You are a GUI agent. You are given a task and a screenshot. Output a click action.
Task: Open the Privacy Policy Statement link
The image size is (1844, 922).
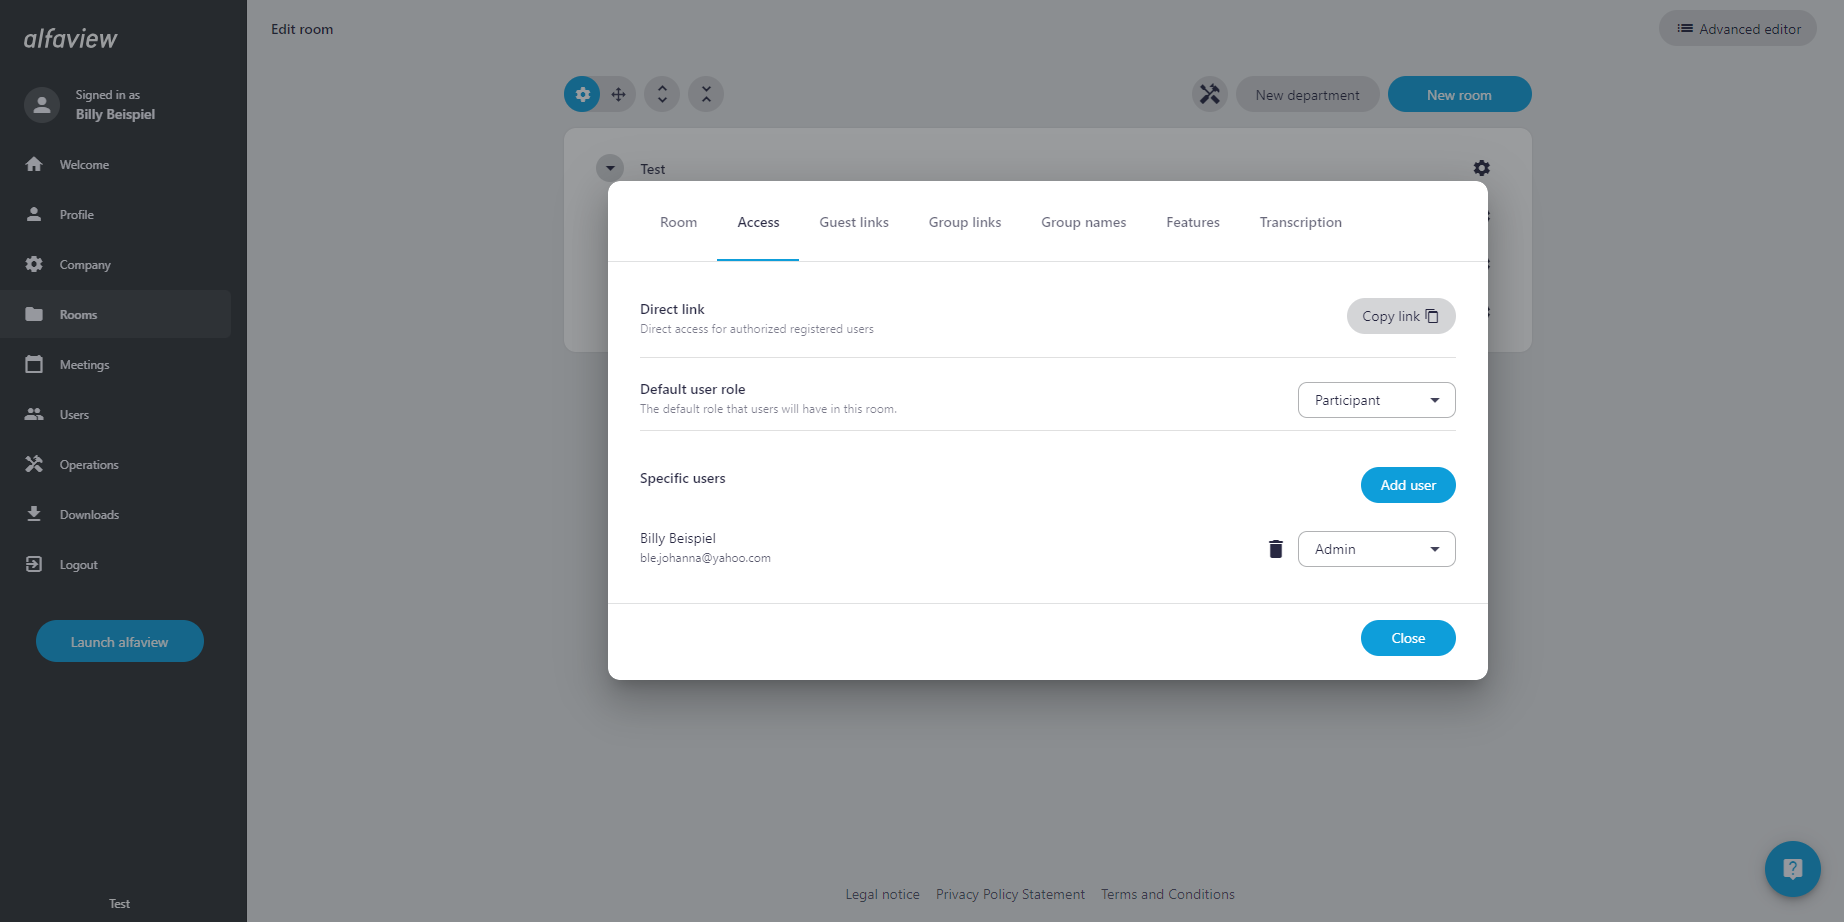(x=1010, y=894)
